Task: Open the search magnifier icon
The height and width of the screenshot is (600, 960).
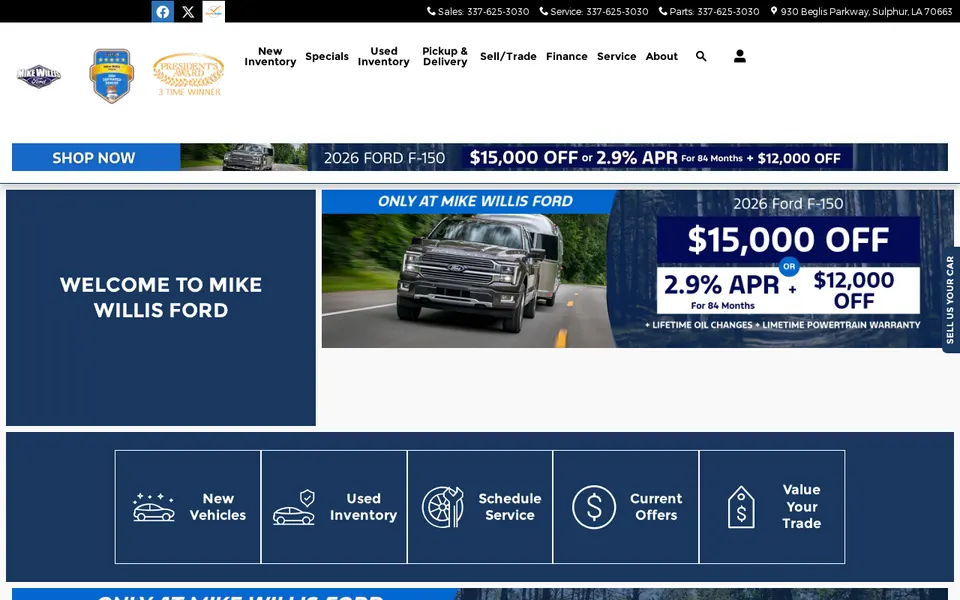Action: pos(701,56)
